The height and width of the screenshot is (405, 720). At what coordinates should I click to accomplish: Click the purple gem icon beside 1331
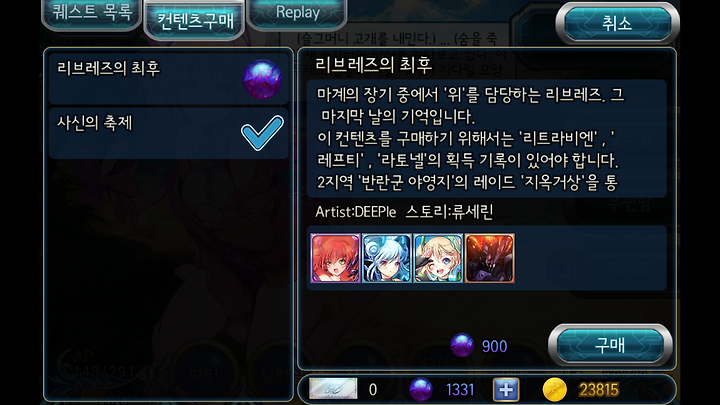[421, 390]
